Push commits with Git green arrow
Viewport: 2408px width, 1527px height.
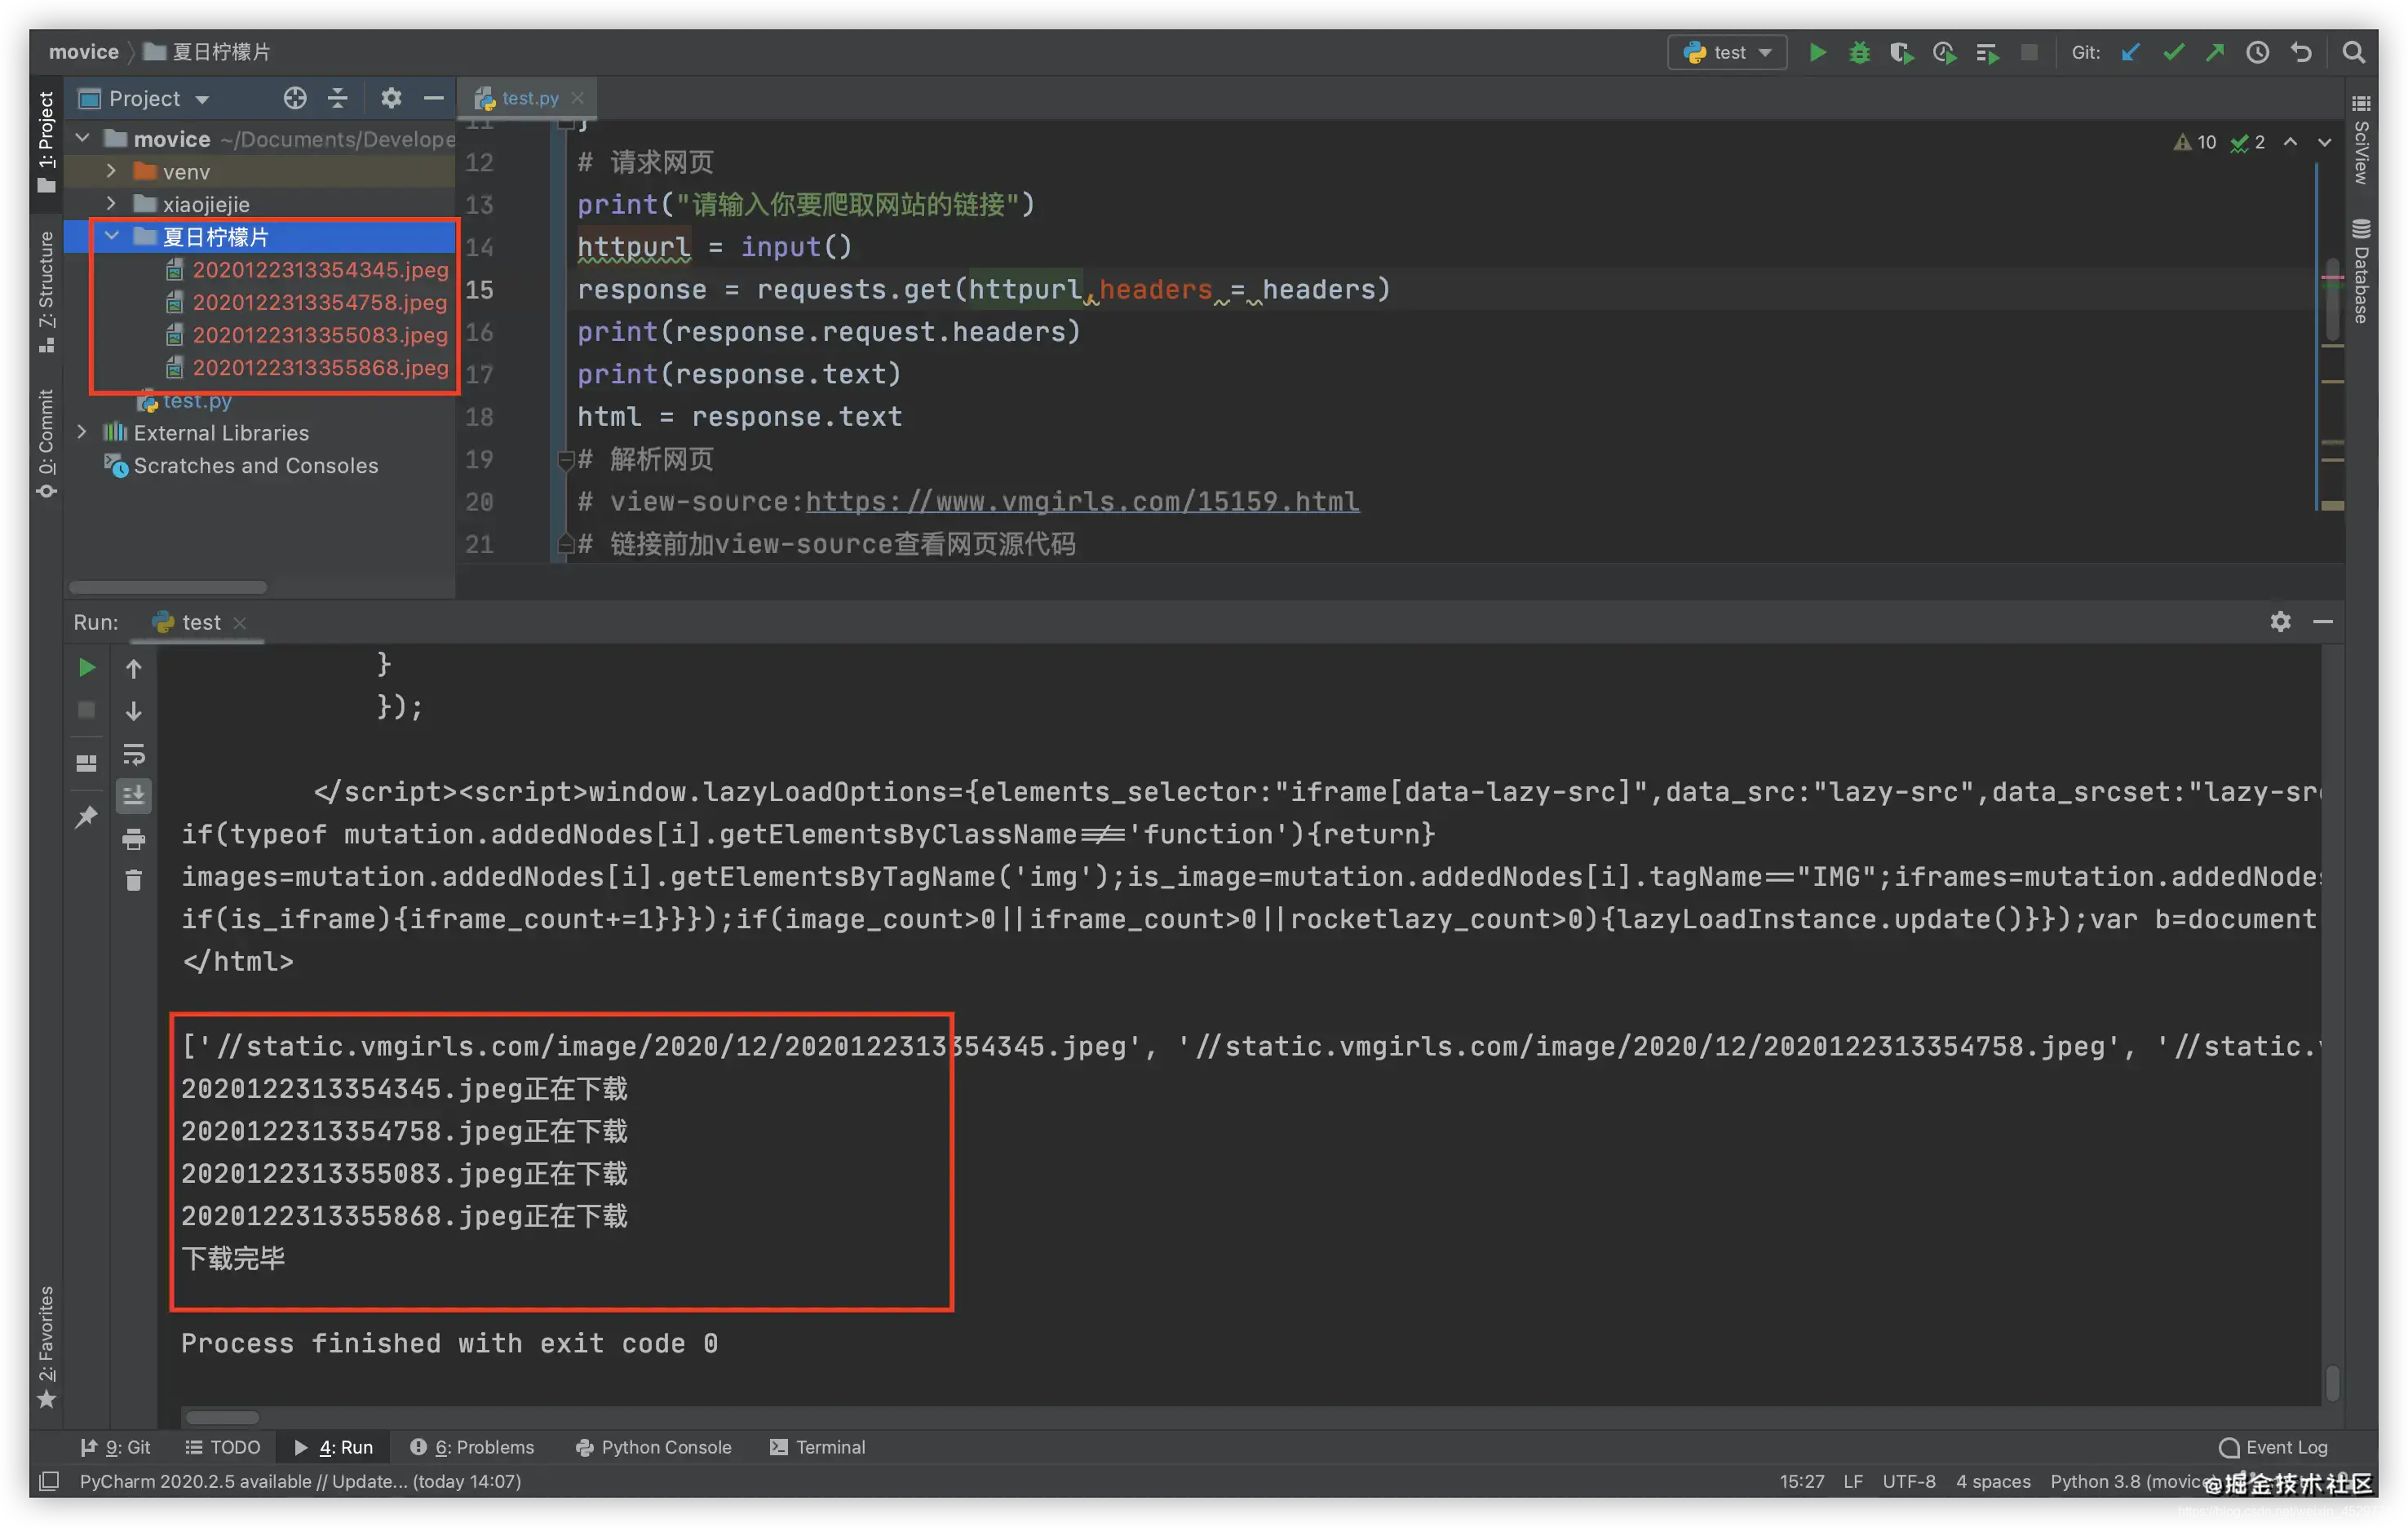coord(2215,52)
